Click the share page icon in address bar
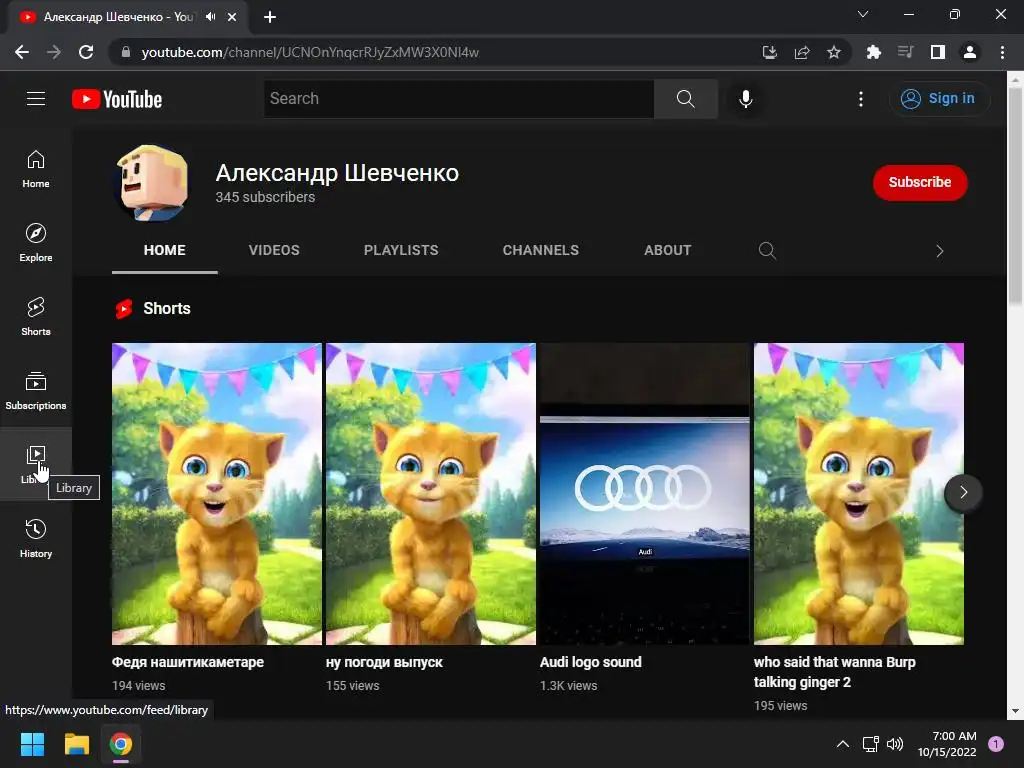Viewport: 1024px width, 768px height. coord(802,52)
